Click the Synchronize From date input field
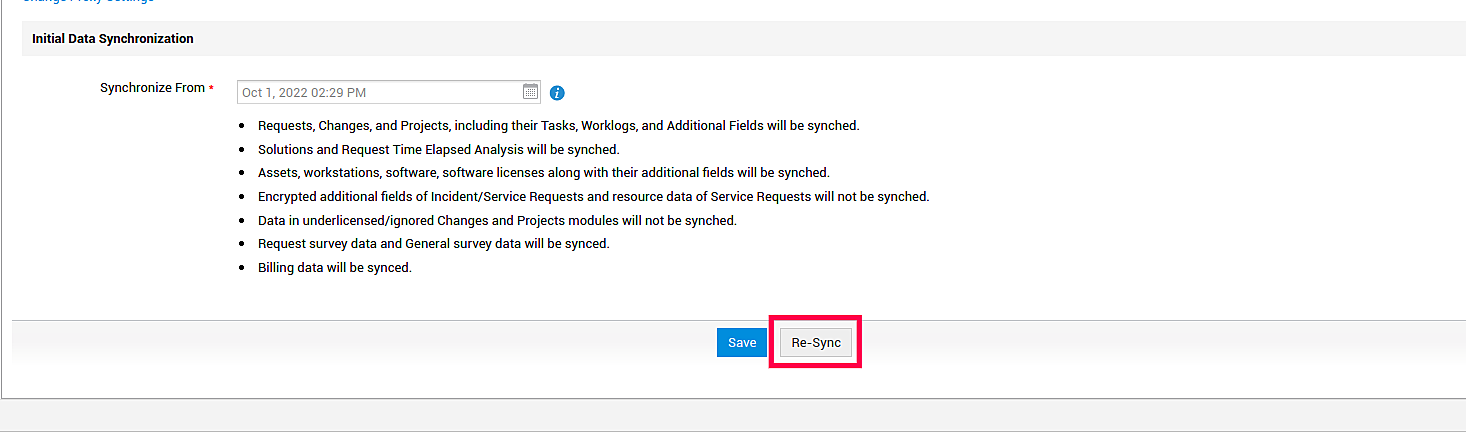Viewport: 1466px width, 434px height. pos(380,93)
